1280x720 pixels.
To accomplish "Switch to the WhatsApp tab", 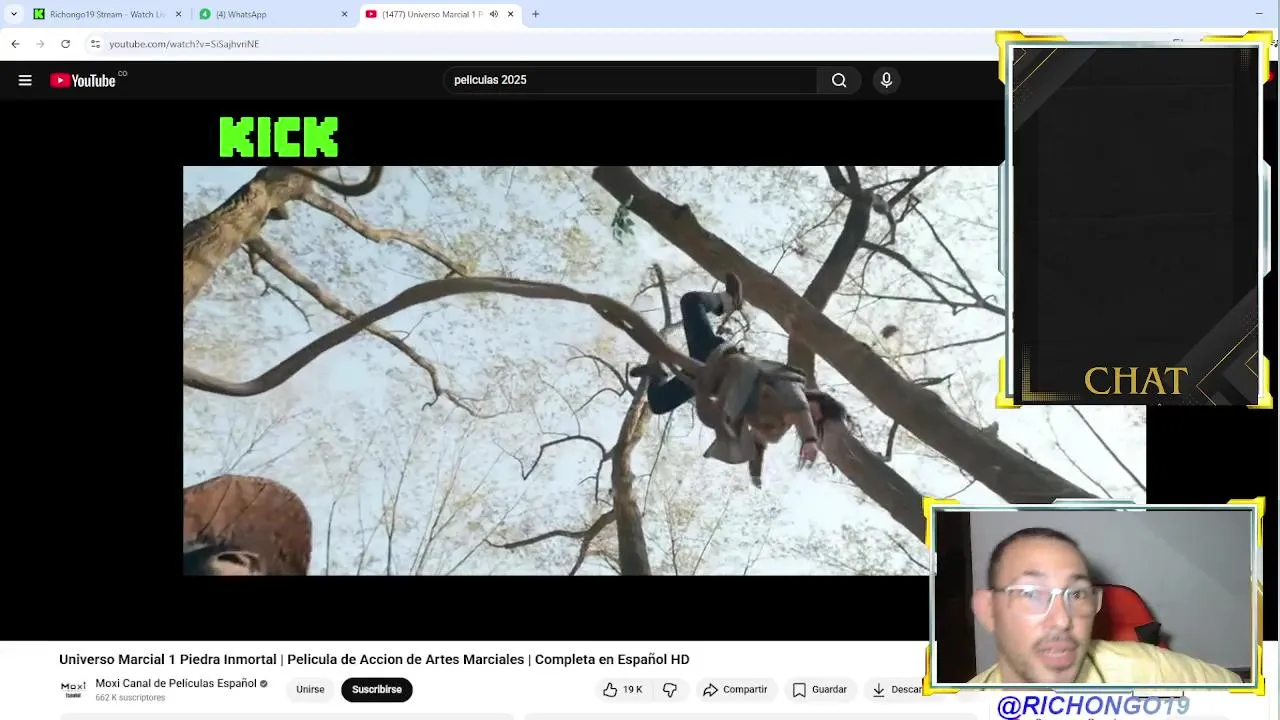I will (270, 14).
